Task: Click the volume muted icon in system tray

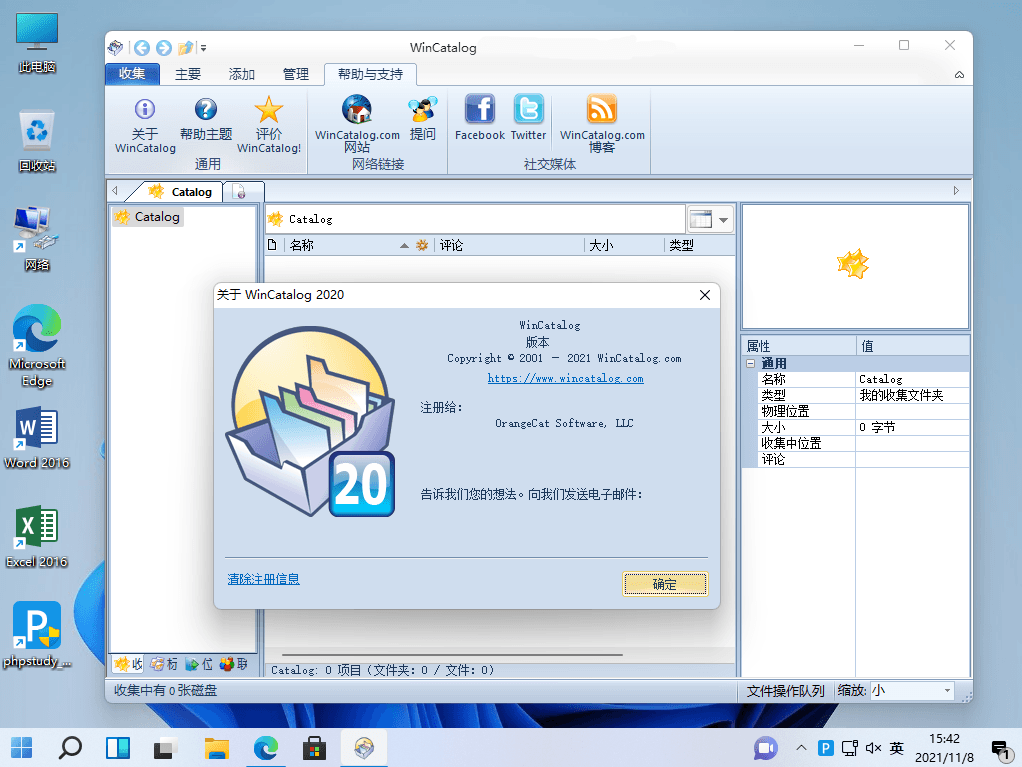Action: click(x=873, y=748)
